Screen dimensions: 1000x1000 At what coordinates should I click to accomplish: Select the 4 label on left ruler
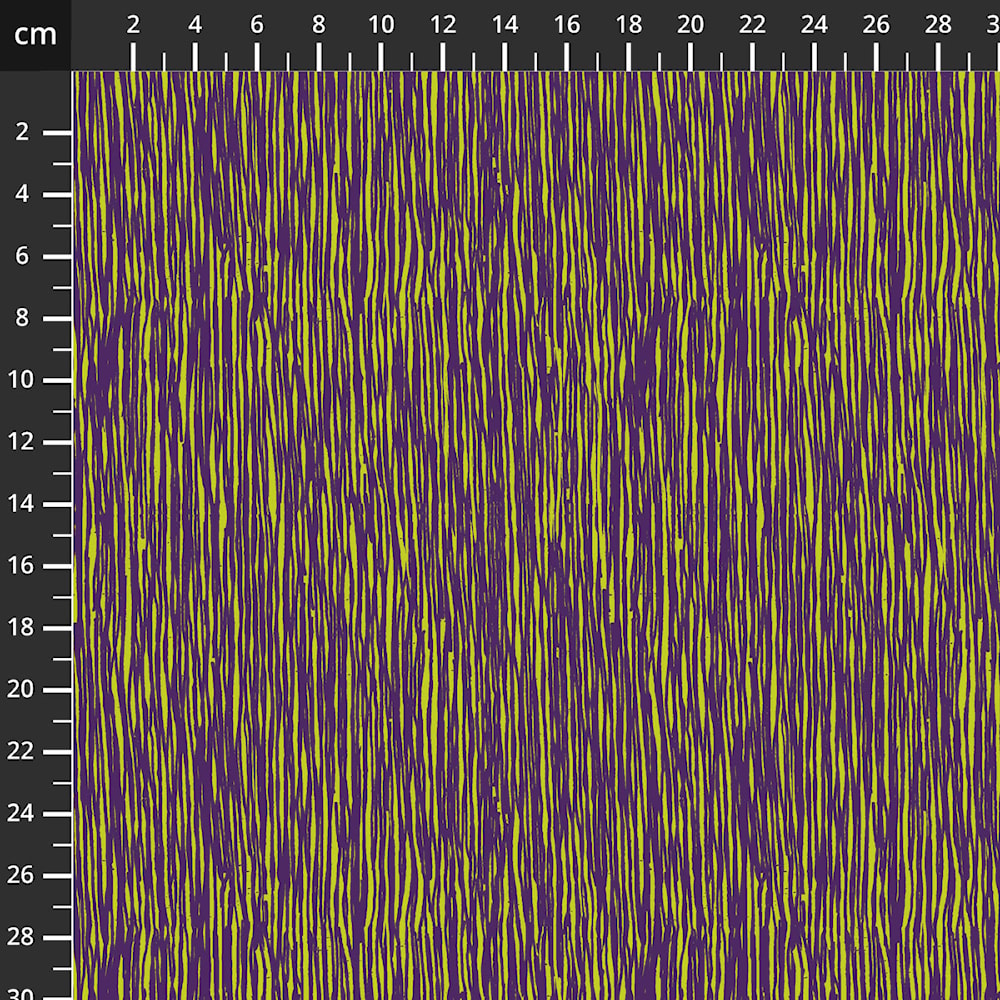(x=24, y=195)
